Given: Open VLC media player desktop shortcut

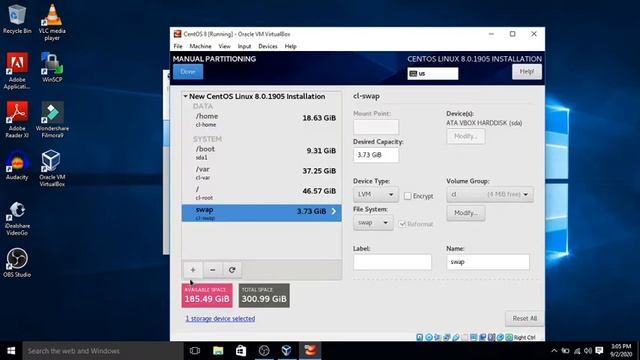Looking at the screenshot, I should tap(52, 22).
